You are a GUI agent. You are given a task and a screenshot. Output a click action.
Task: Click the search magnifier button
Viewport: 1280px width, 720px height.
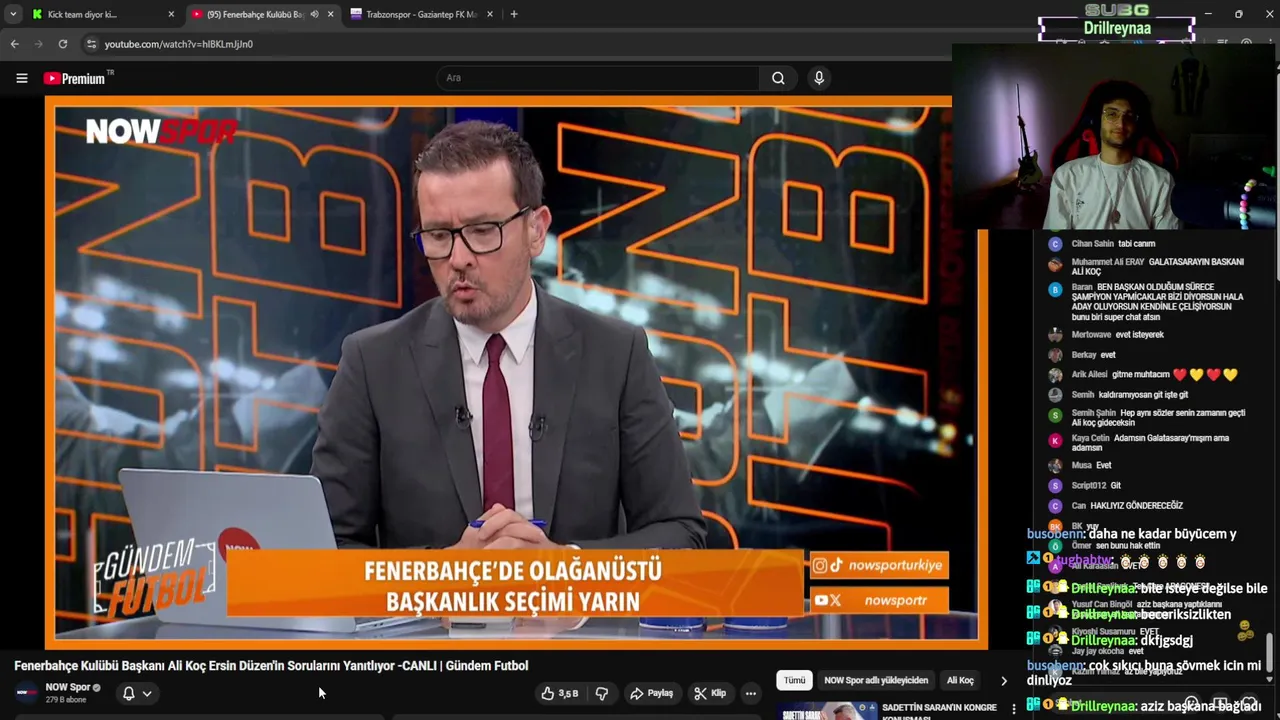point(778,78)
